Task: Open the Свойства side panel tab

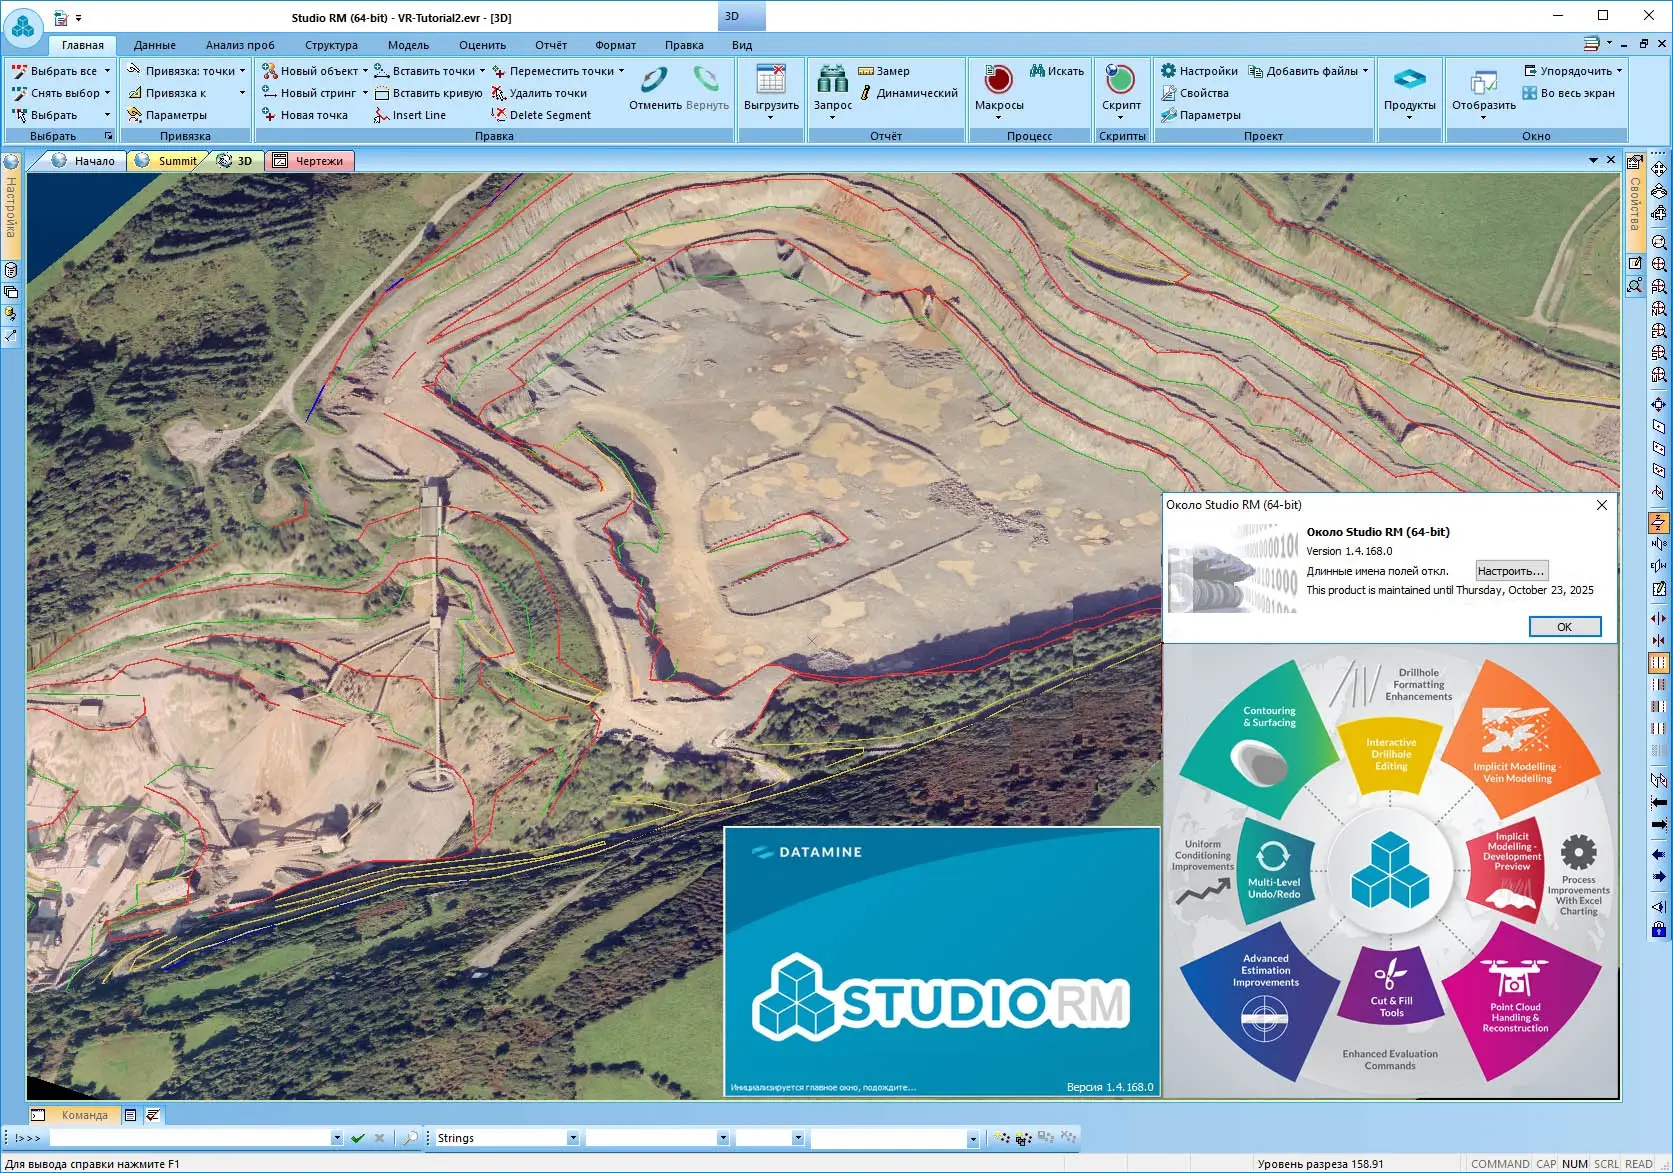Action: click(x=1634, y=202)
